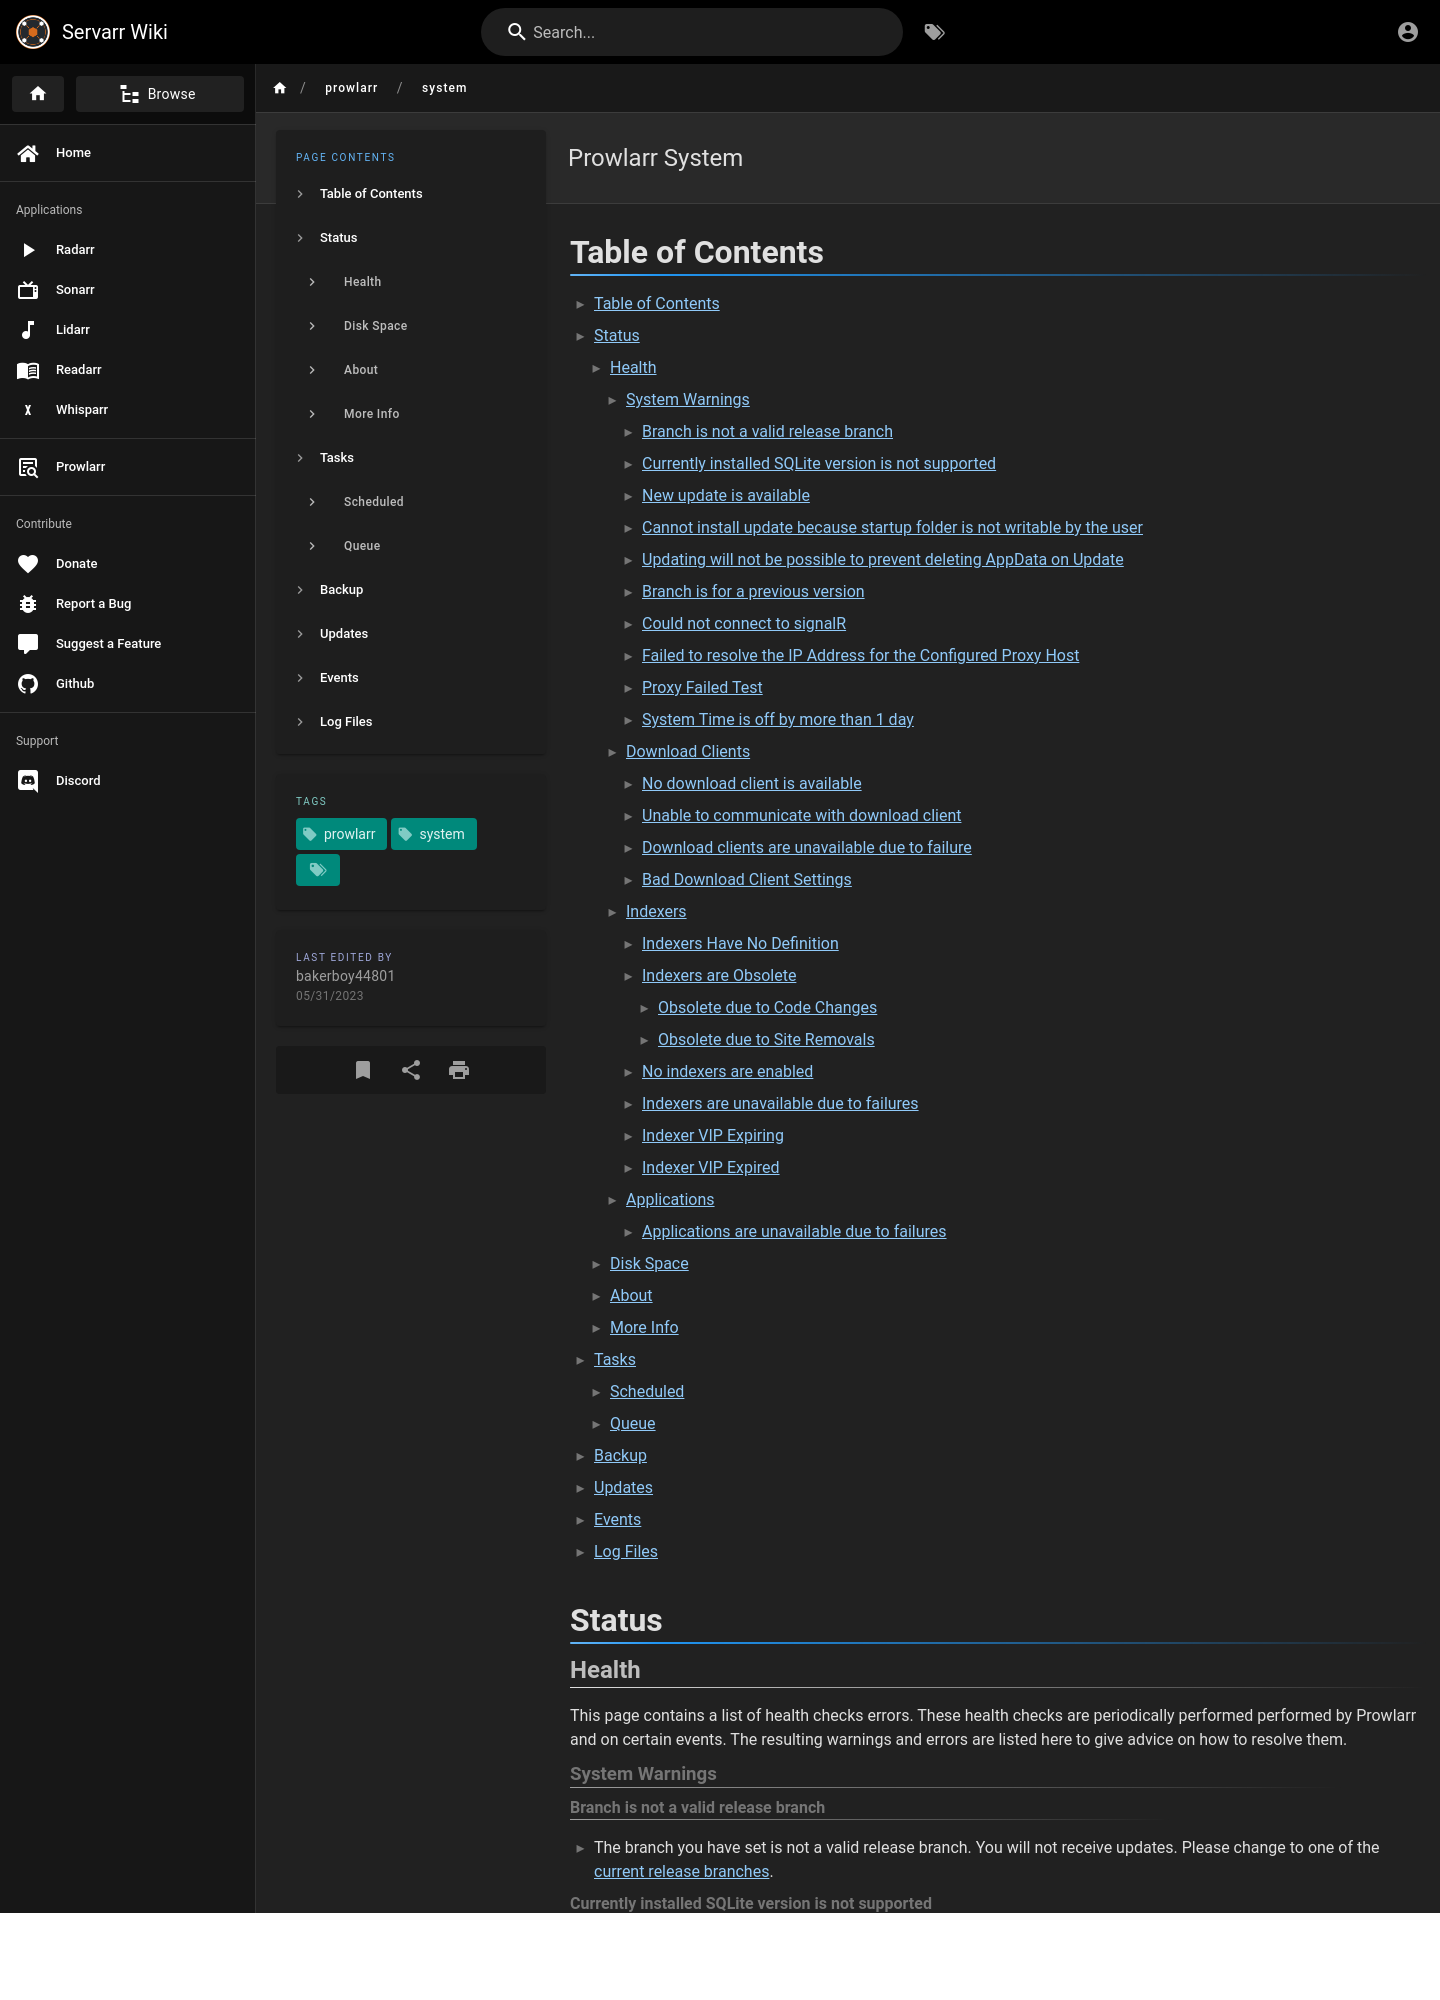Click the unlabeled tags icon button under Tags
Screen dimensions: 1440x2000
pos(318,870)
